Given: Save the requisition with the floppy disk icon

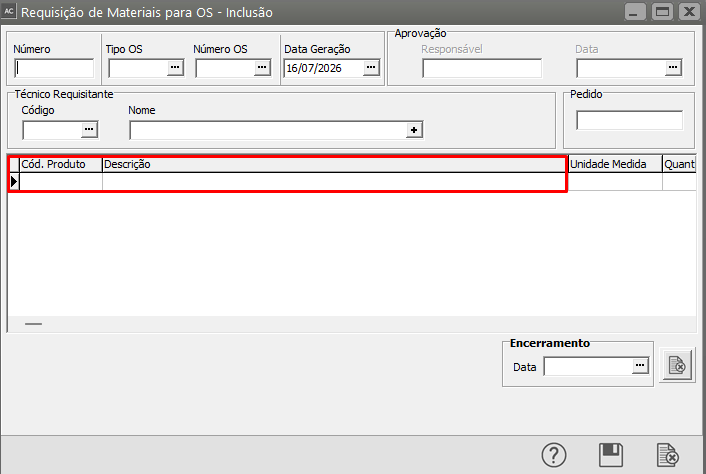Looking at the screenshot, I should [611, 455].
